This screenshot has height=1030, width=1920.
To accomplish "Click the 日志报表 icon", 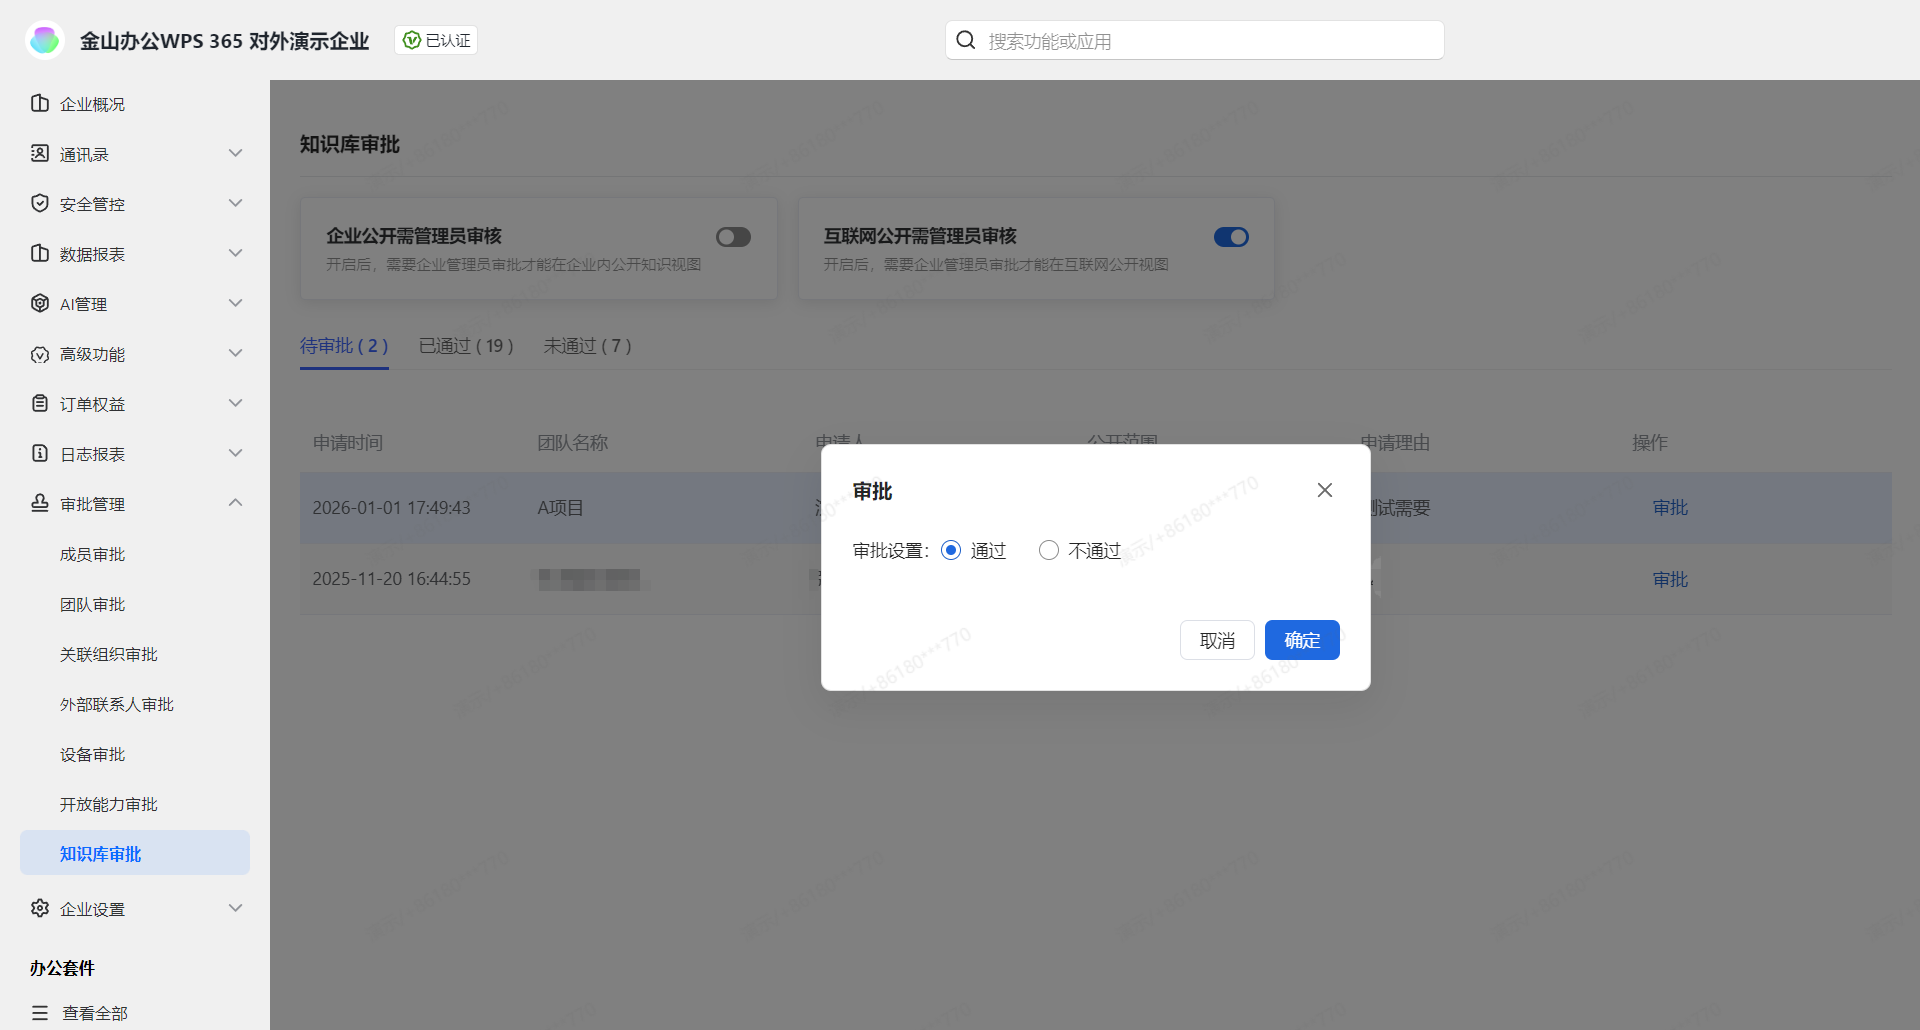I will [40, 453].
